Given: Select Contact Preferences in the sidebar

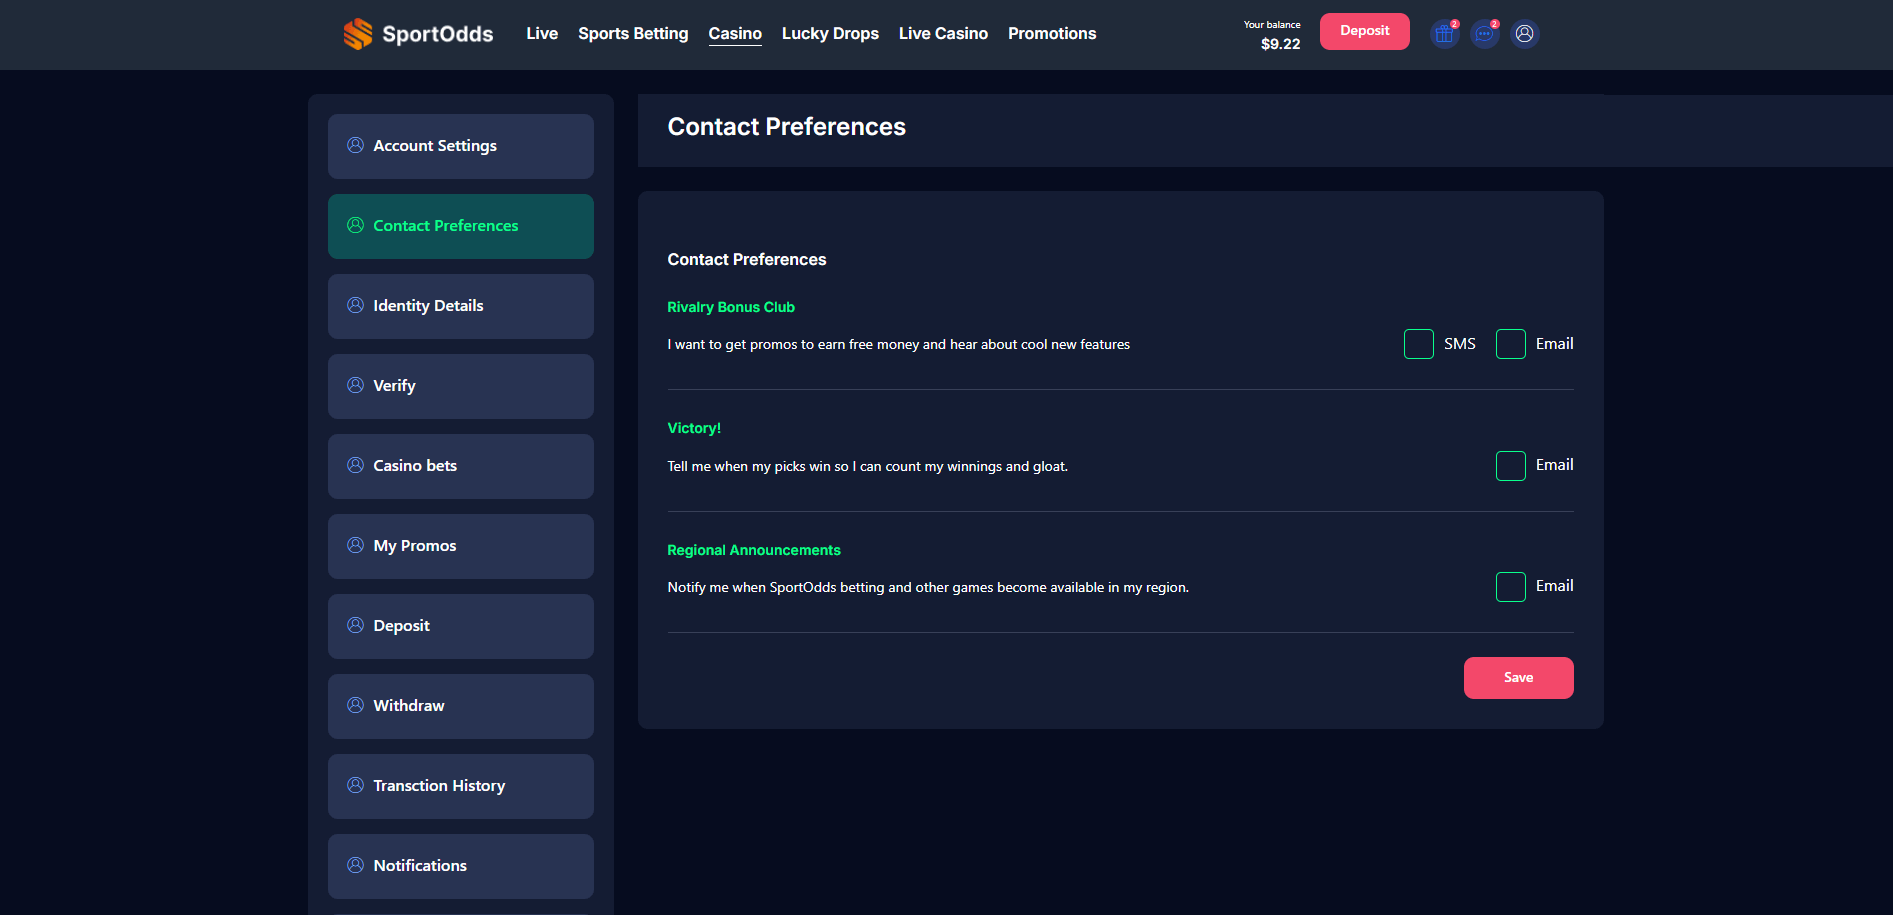Looking at the screenshot, I should [x=461, y=226].
